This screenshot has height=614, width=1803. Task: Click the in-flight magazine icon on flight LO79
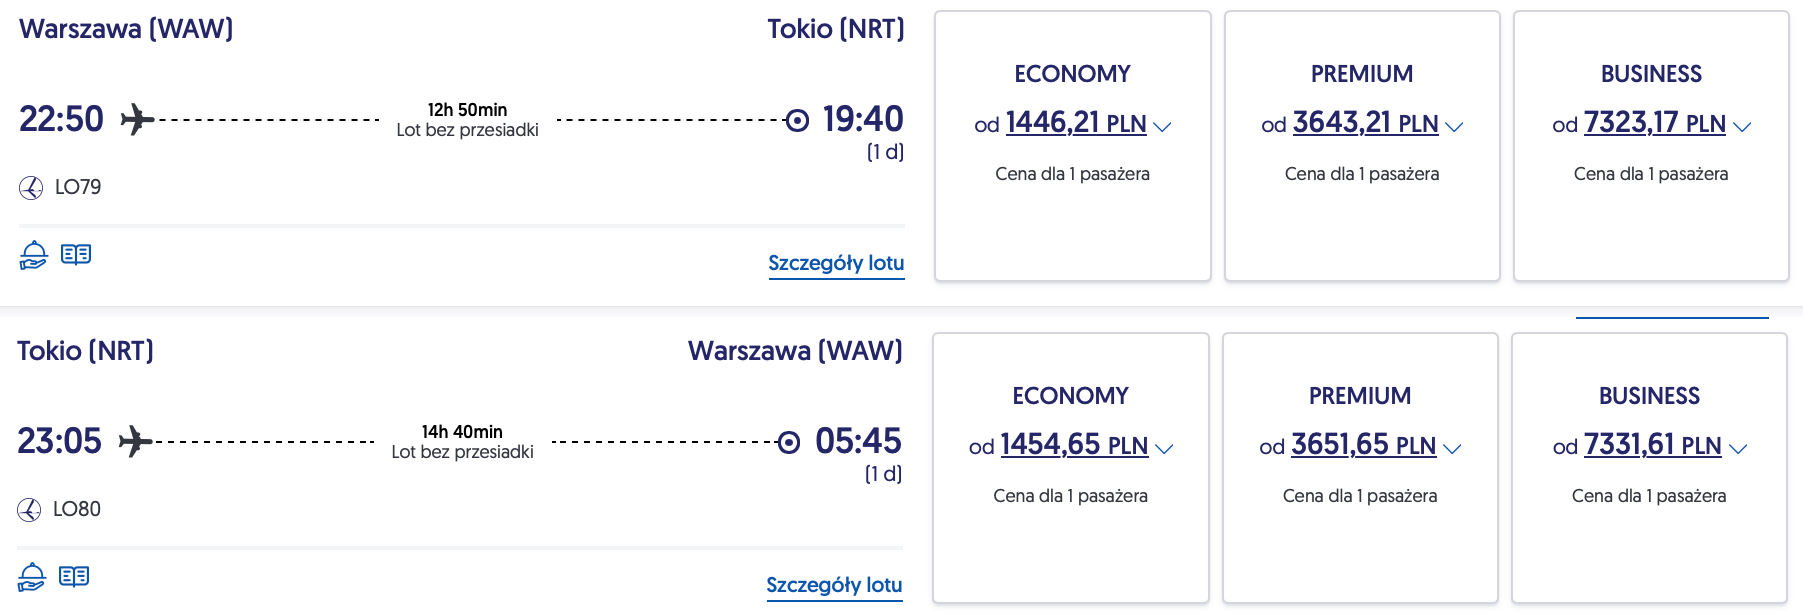(x=76, y=255)
